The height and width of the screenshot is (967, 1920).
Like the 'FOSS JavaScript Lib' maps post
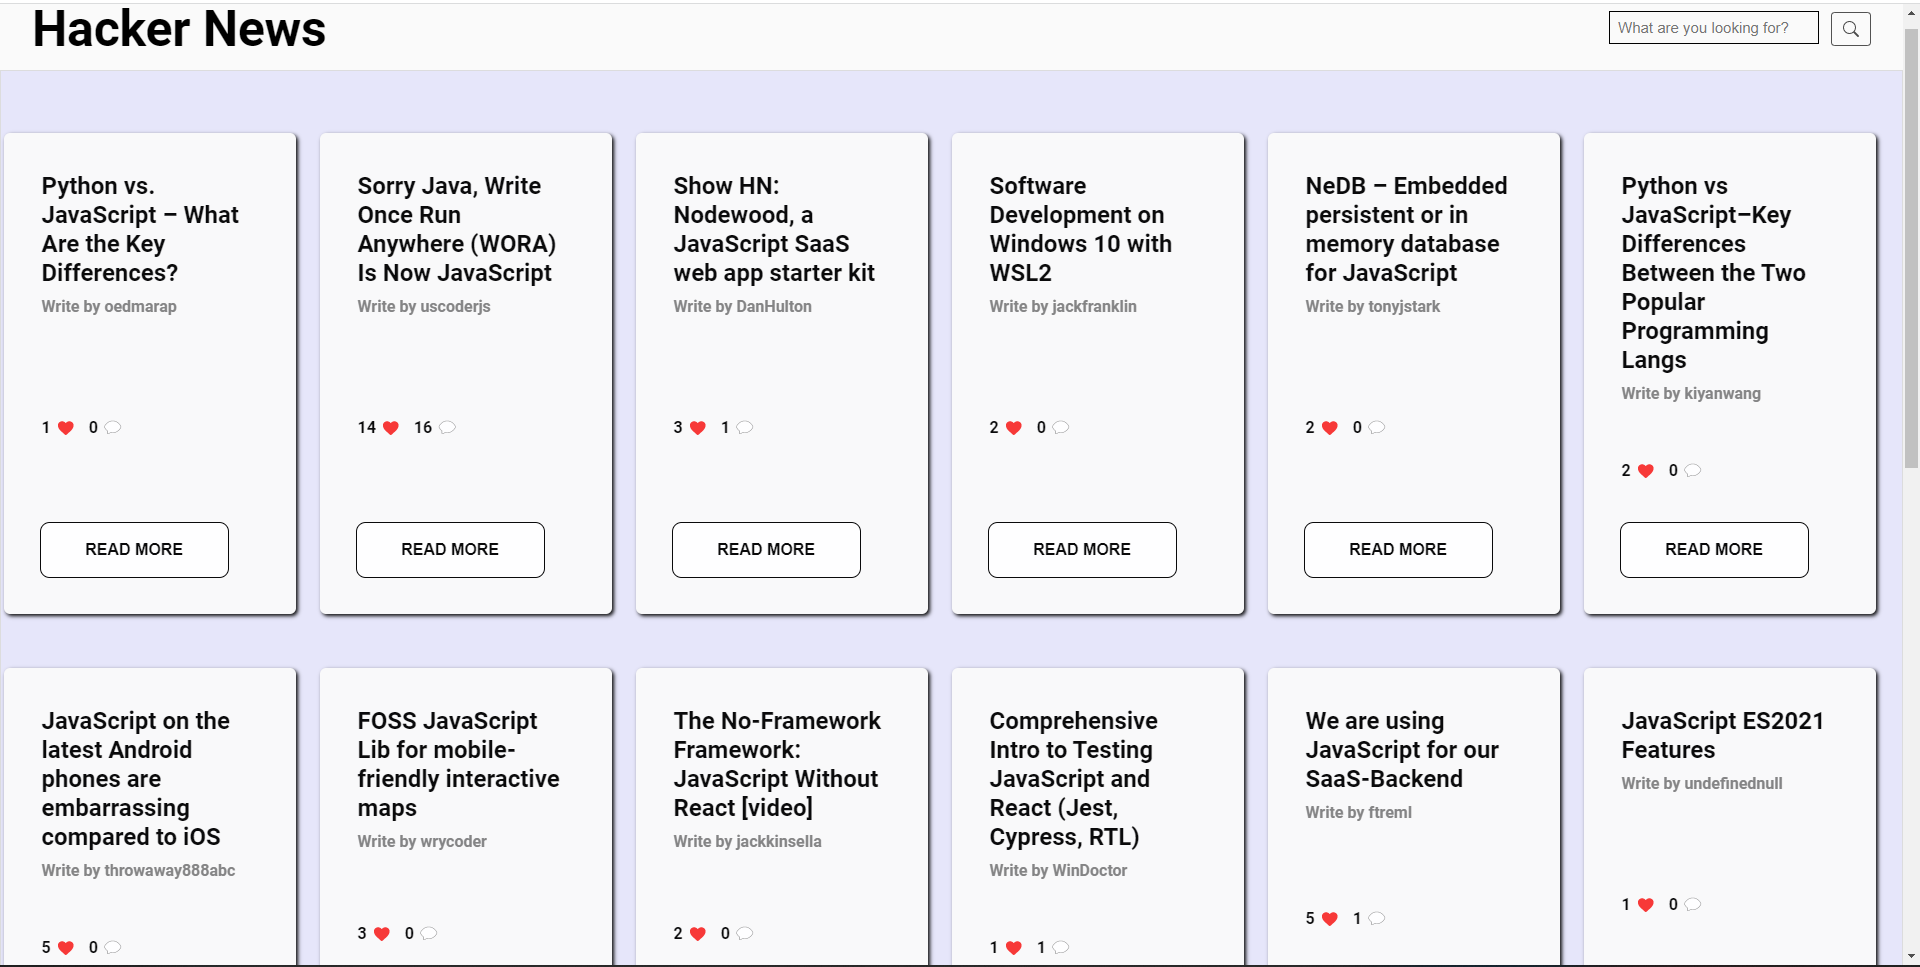coord(382,934)
